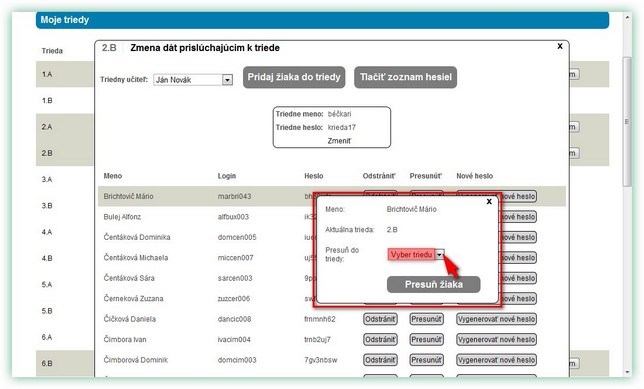Click student name Čentáková Sára
The width and height of the screenshot is (644, 389).
[x=129, y=278]
